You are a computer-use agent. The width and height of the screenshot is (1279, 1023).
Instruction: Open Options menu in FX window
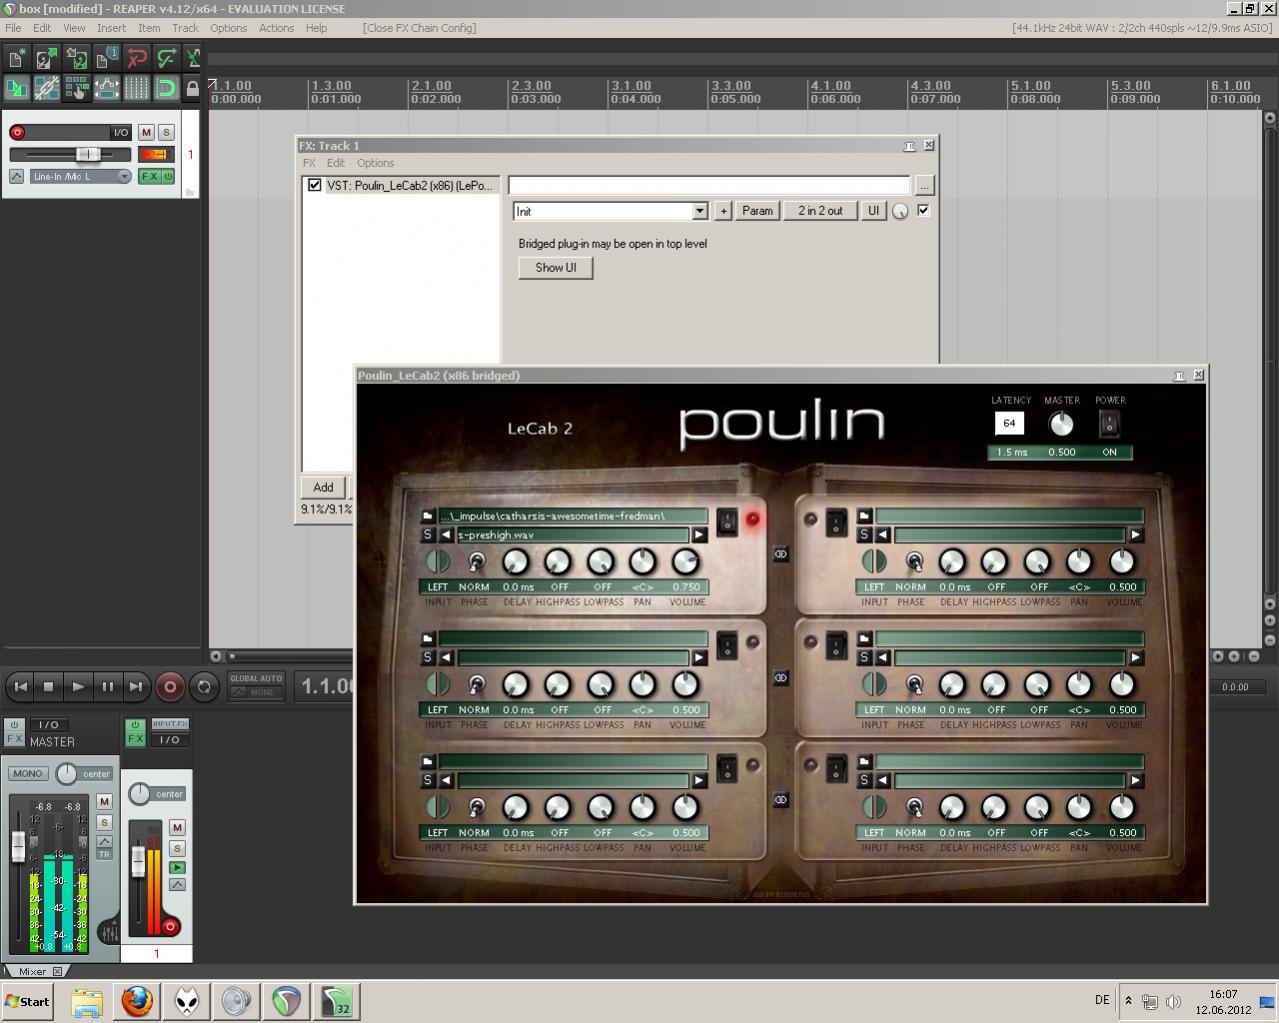tap(375, 163)
